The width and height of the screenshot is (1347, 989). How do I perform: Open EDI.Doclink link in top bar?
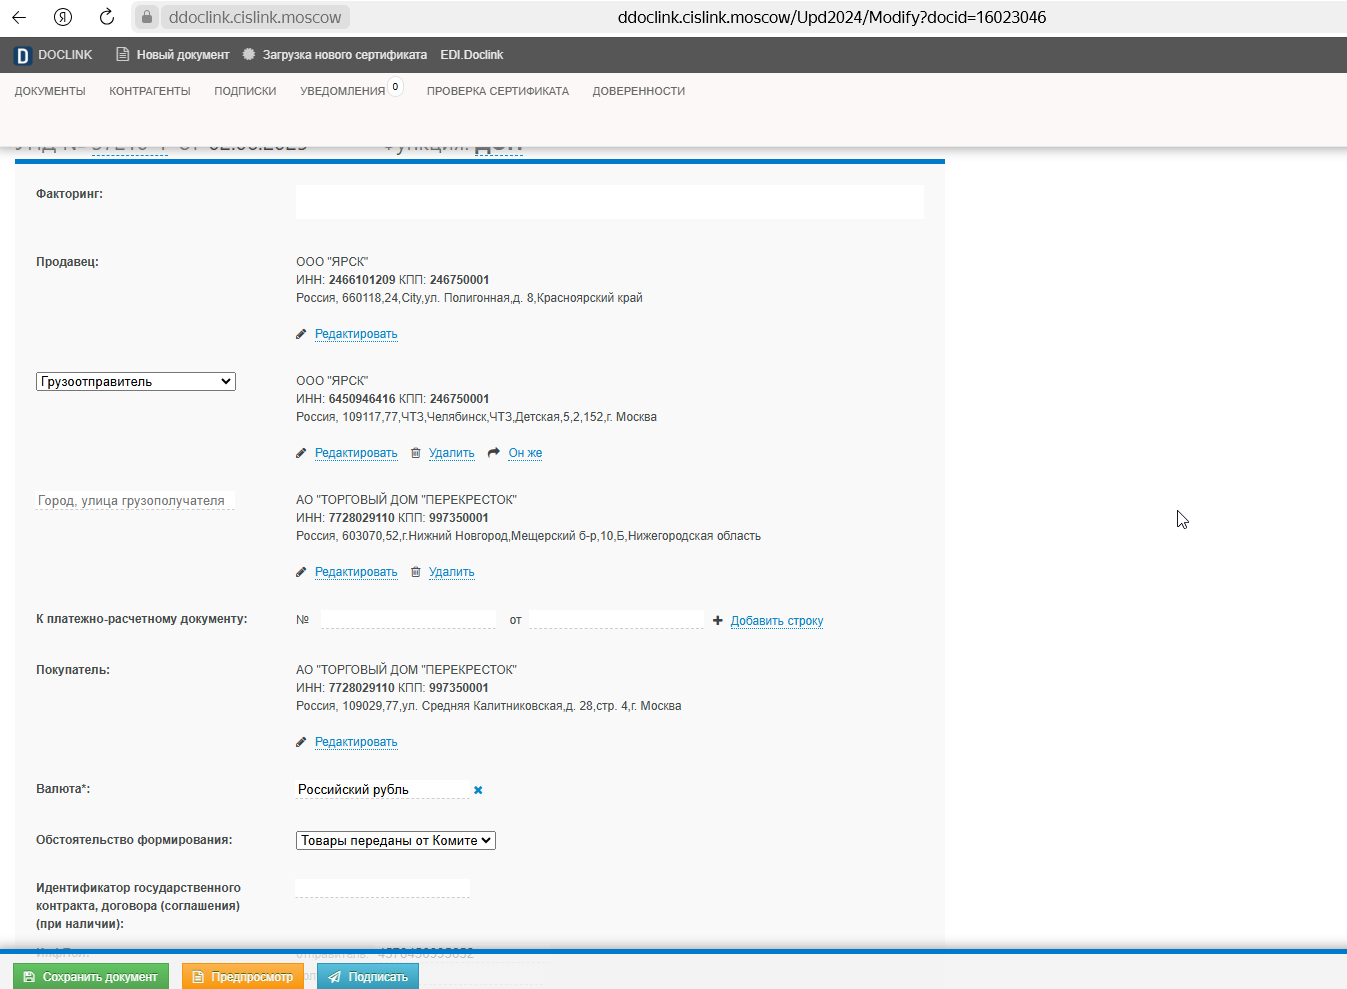coord(472,55)
